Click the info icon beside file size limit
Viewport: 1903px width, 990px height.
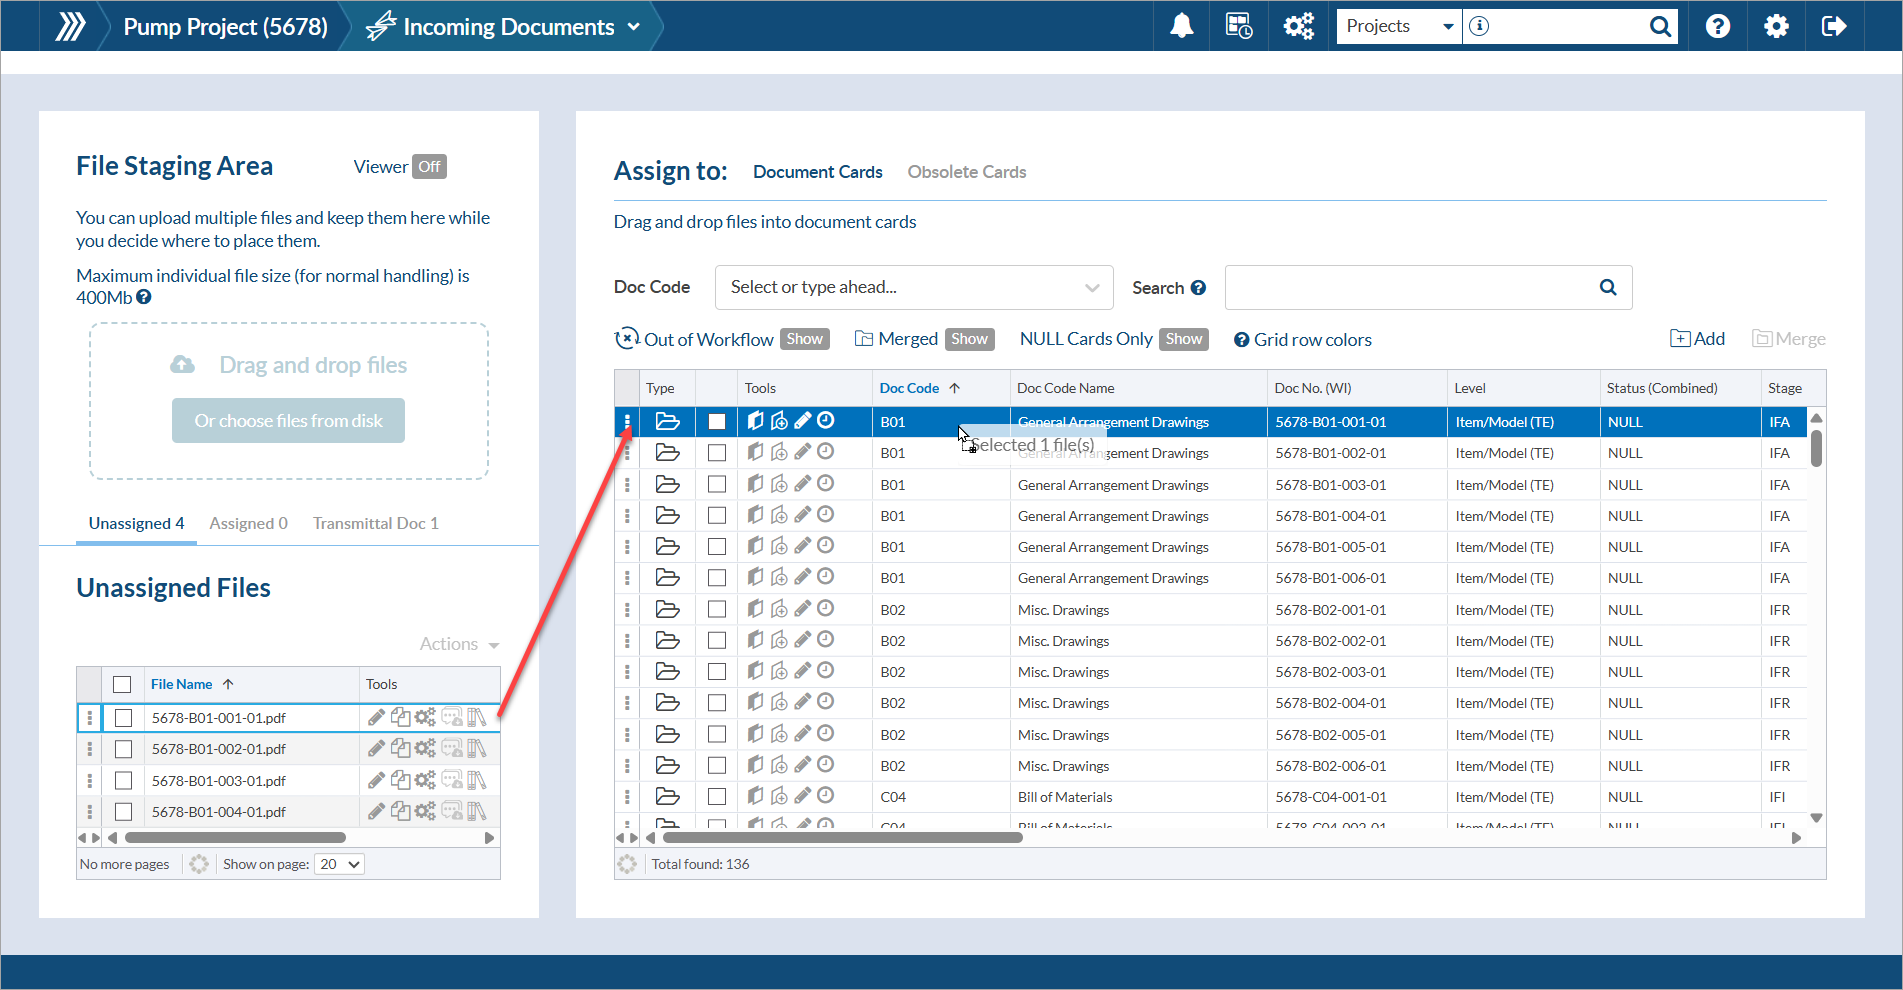144,297
